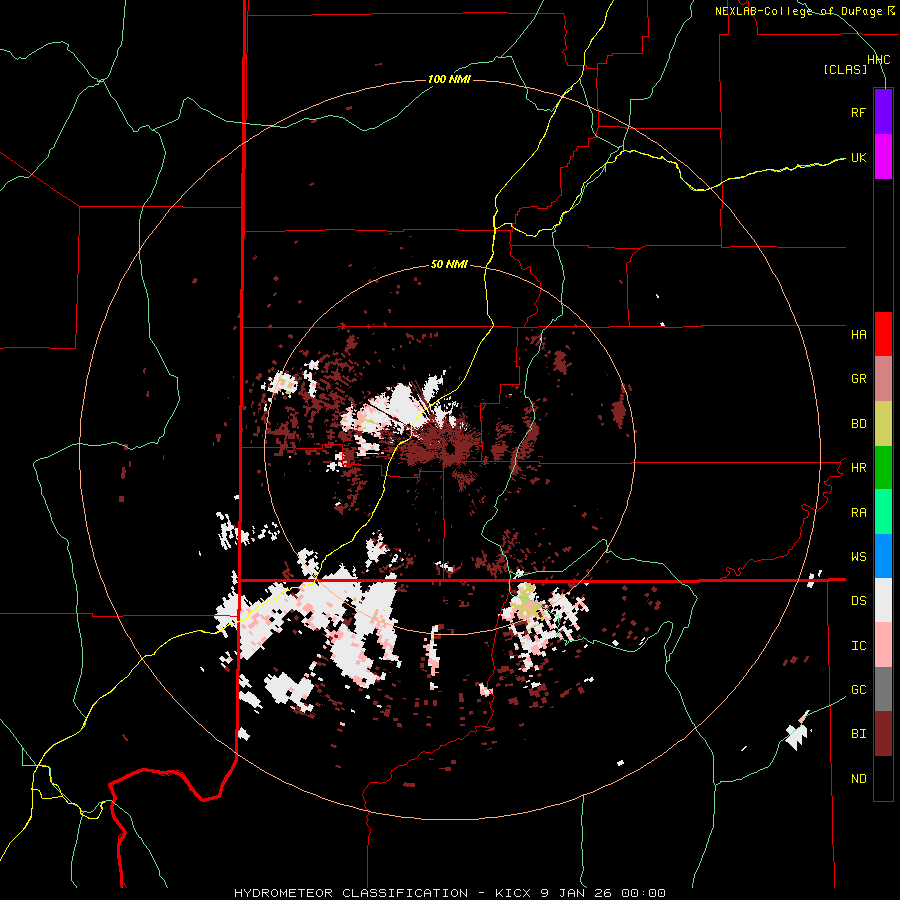900x900 pixels.
Task: Click the GR legend label
Action: [858, 379]
